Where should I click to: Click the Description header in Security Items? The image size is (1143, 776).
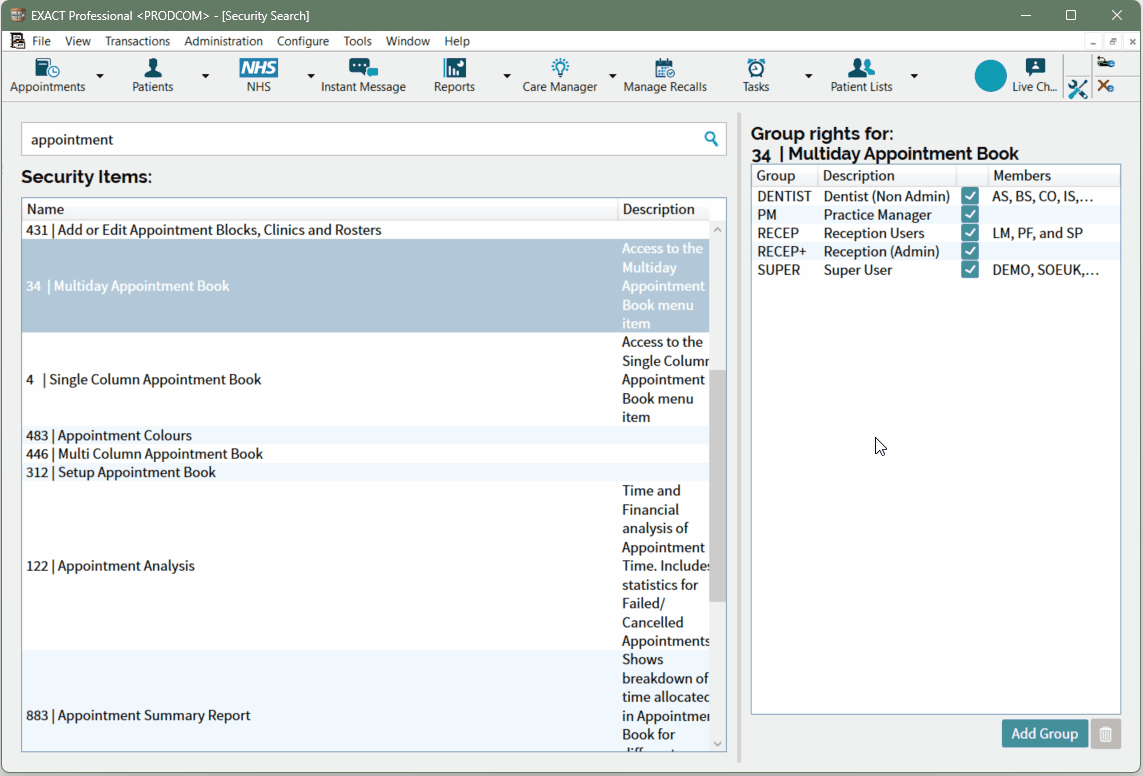tap(663, 209)
